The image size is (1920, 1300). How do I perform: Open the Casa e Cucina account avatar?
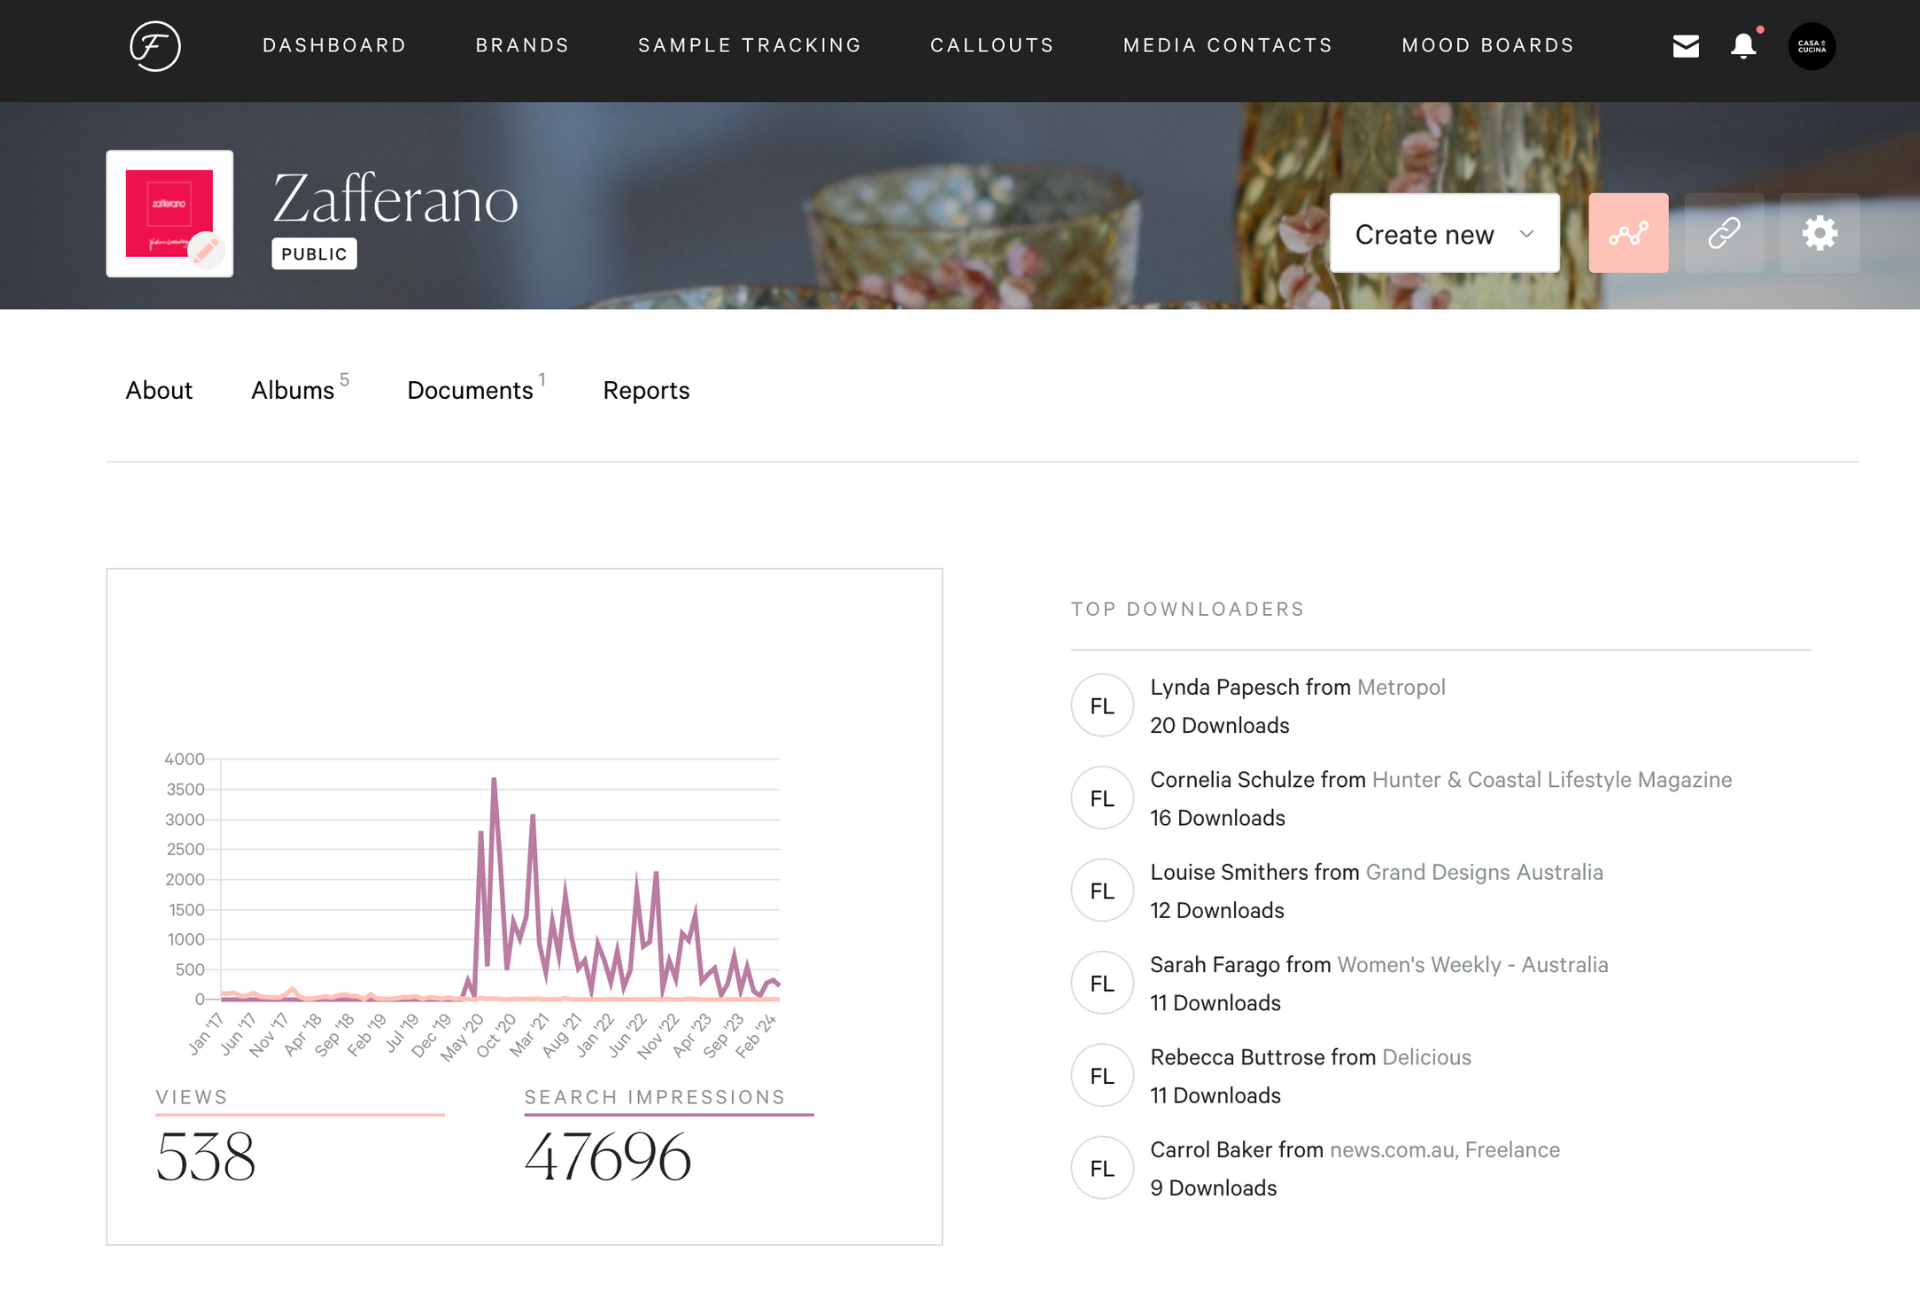[1812, 45]
